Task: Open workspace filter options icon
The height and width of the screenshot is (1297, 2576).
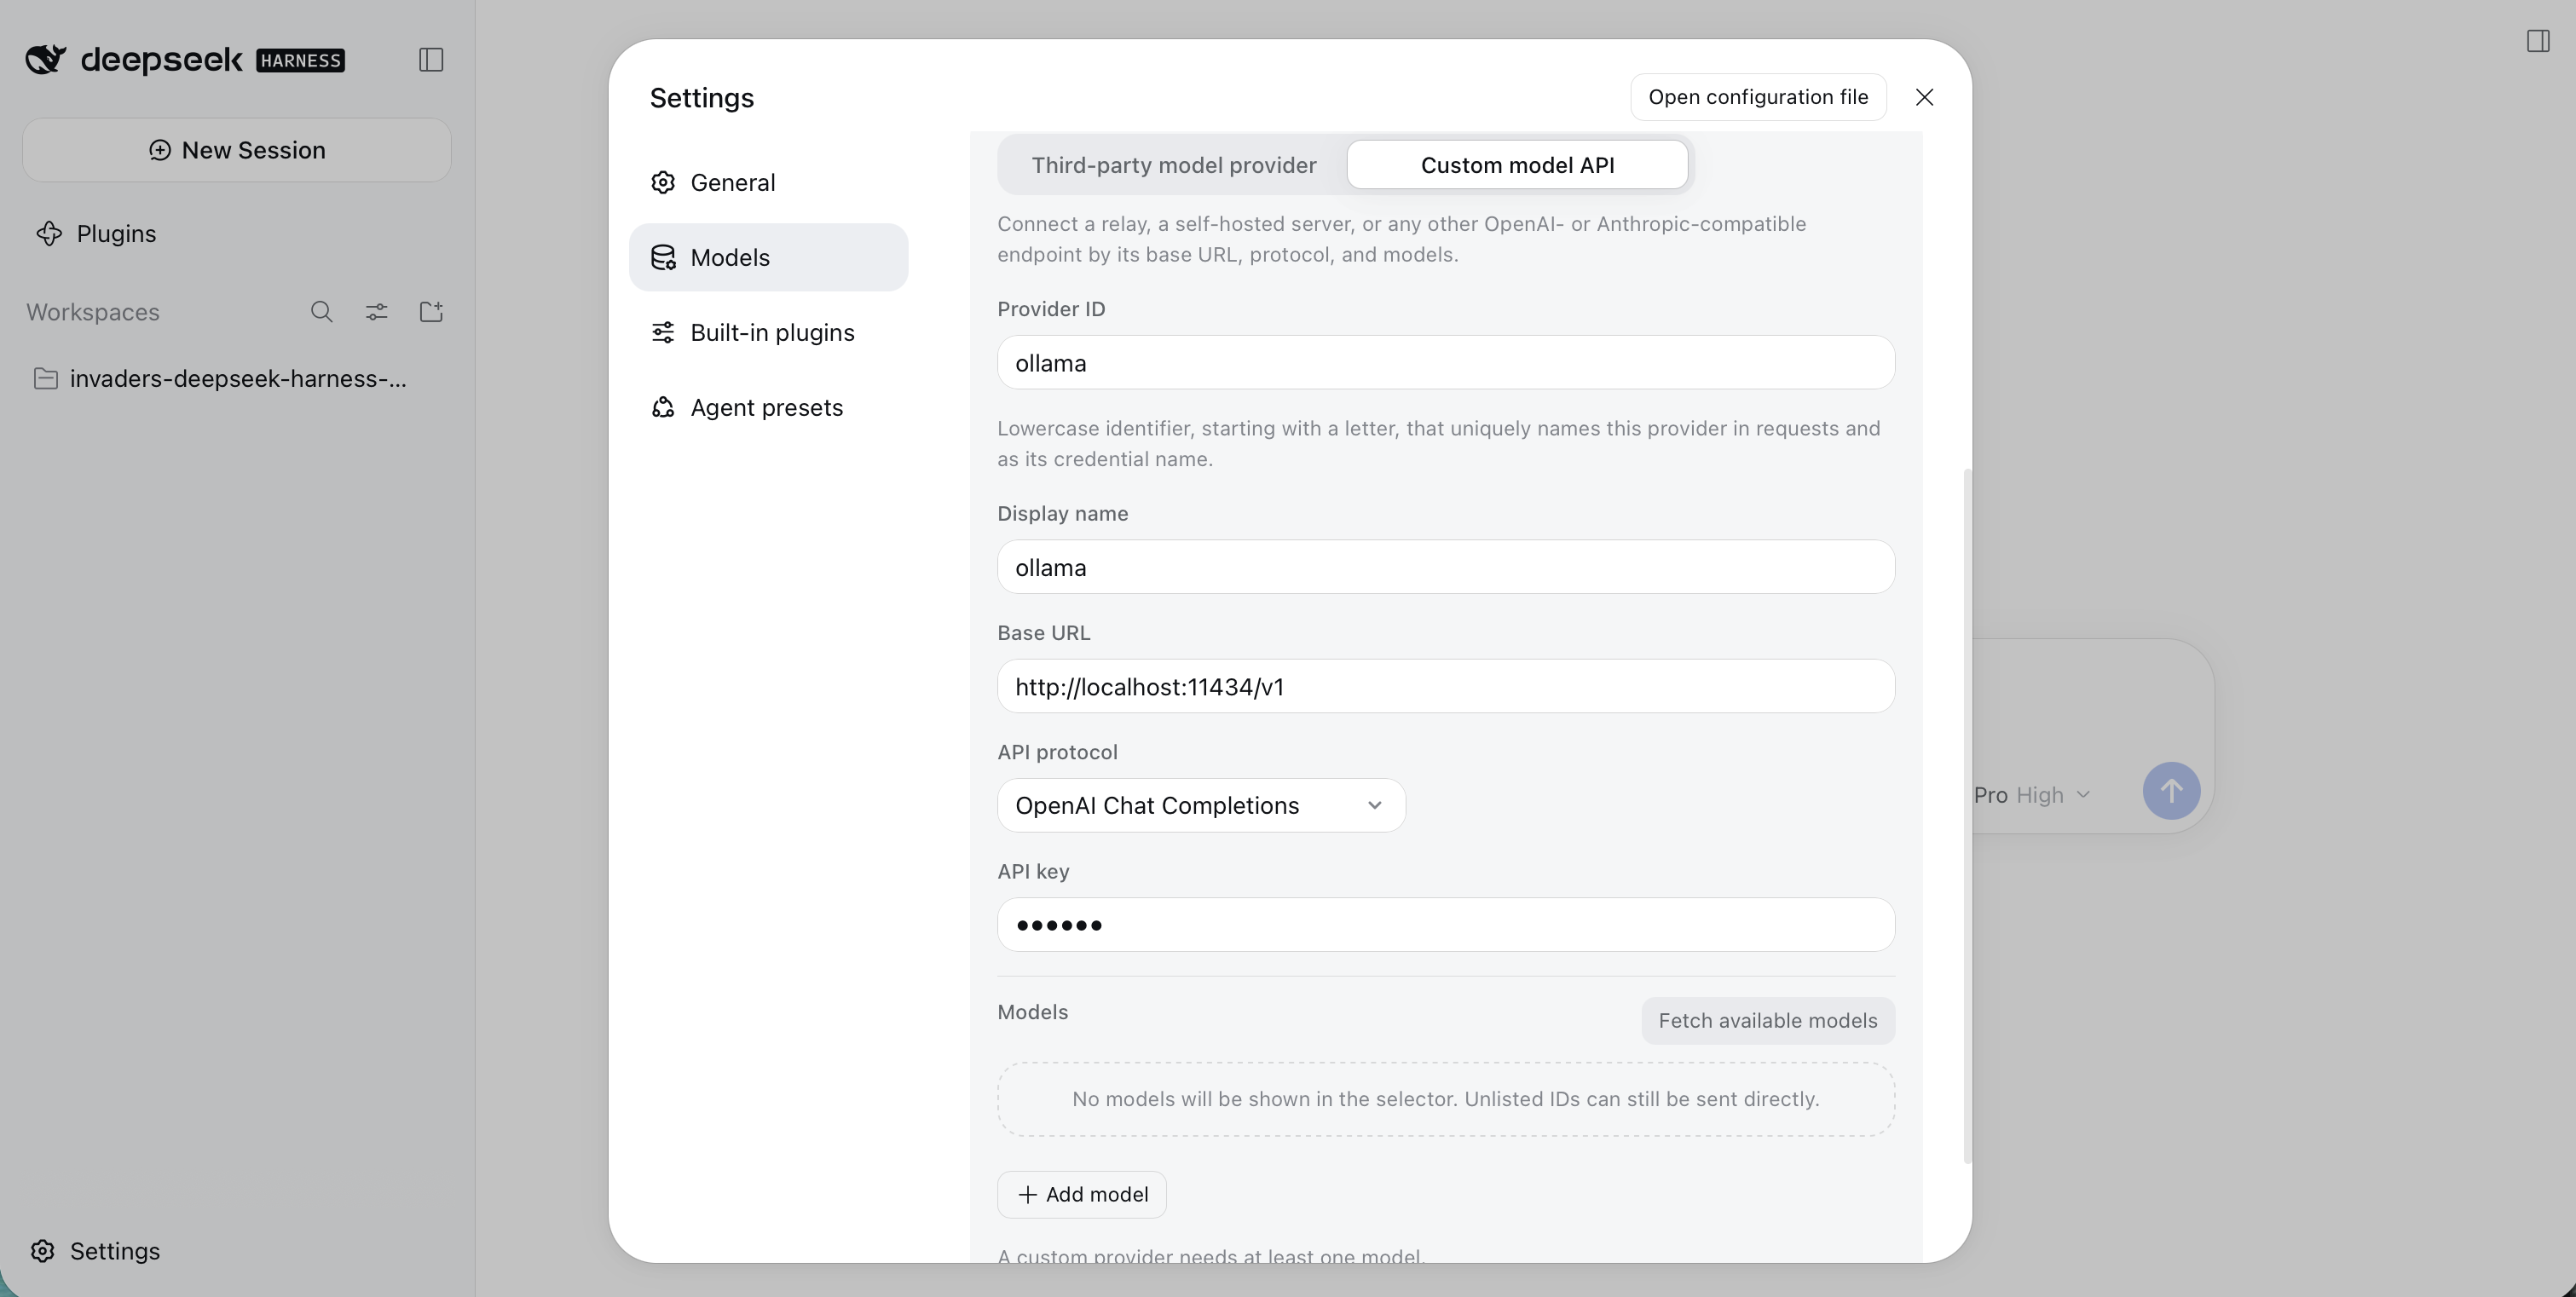Action: coord(376,312)
